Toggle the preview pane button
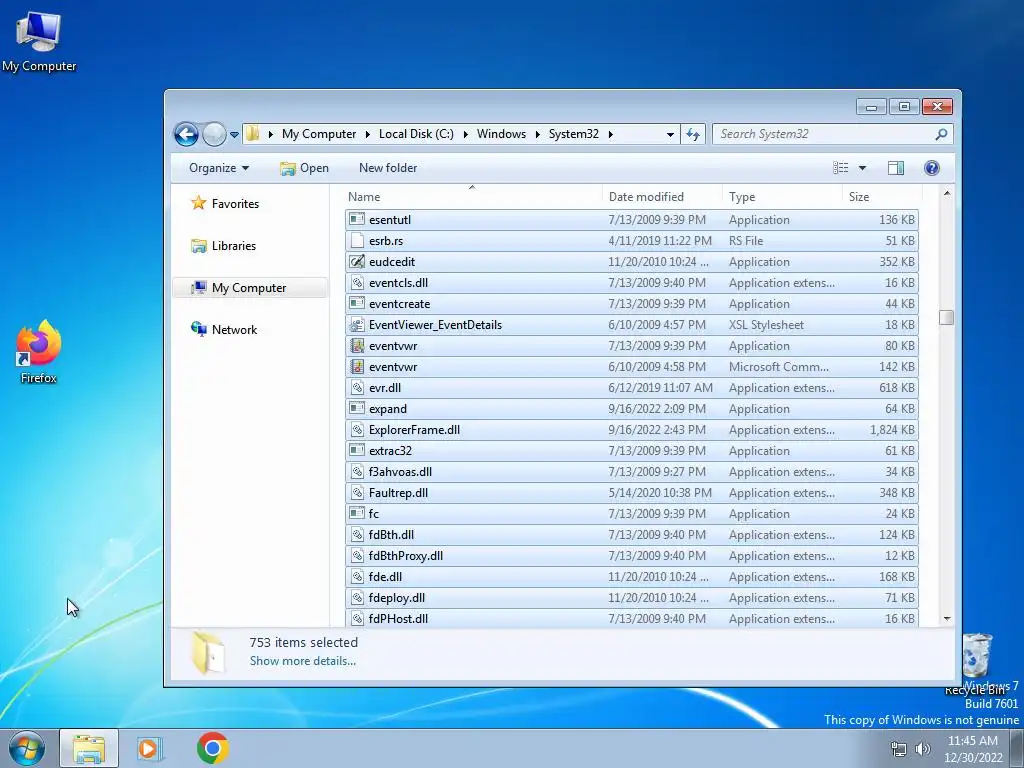Screen dimensions: 1024x768 tap(896, 168)
